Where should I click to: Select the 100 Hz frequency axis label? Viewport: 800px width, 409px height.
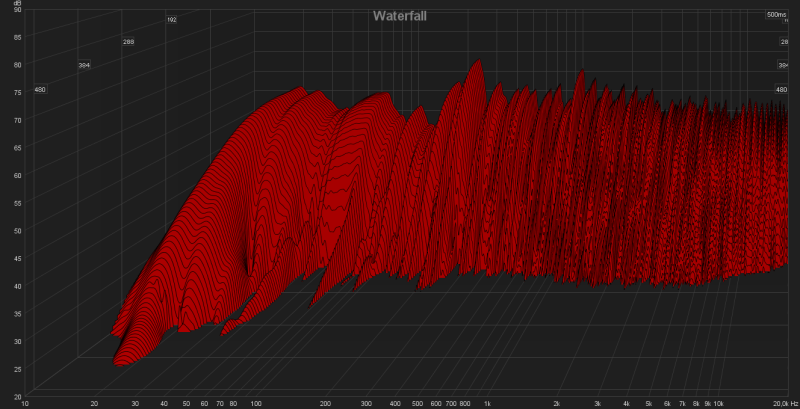tap(256, 404)
